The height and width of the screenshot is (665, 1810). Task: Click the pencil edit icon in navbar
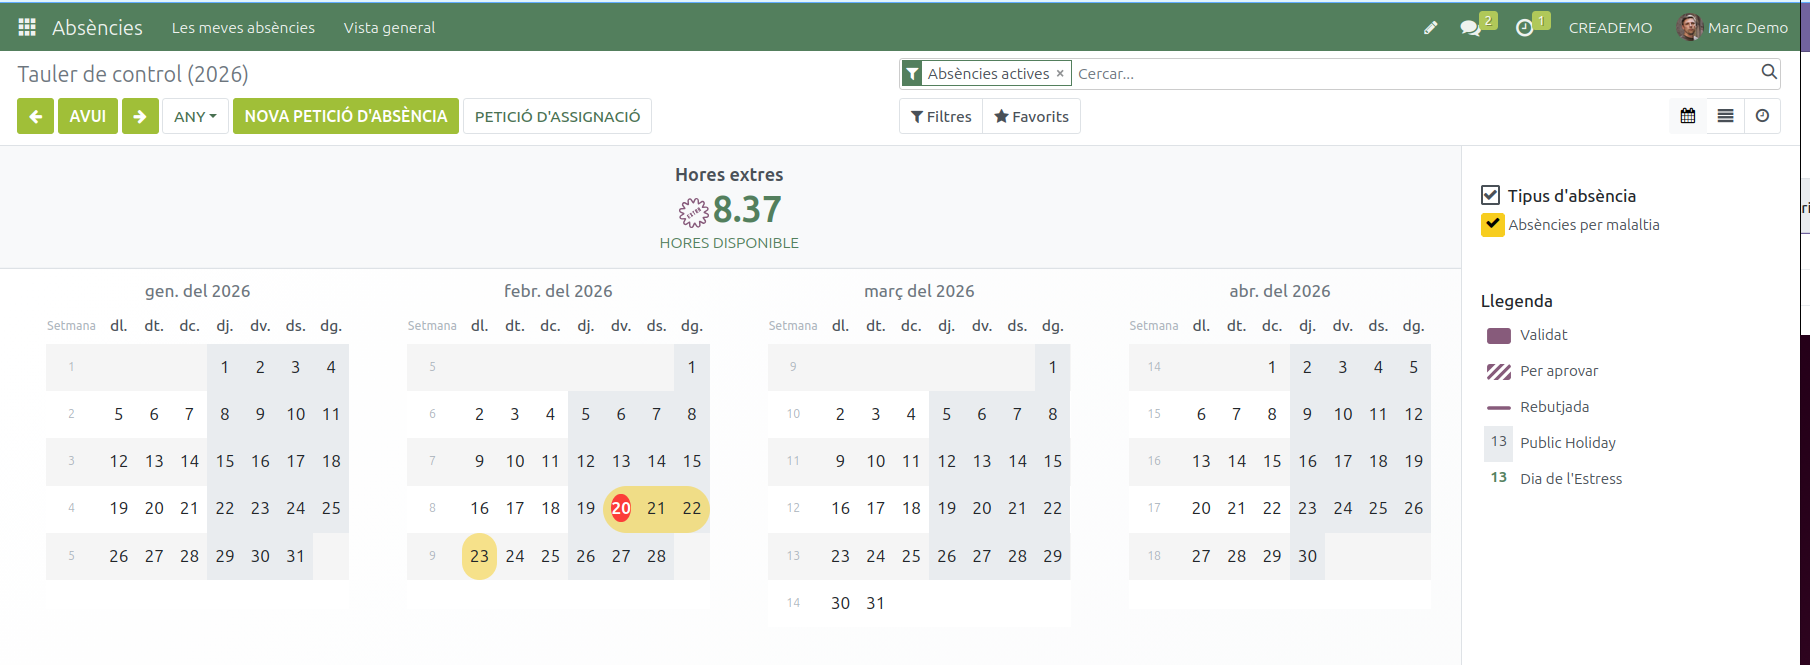coord(1430,28)
